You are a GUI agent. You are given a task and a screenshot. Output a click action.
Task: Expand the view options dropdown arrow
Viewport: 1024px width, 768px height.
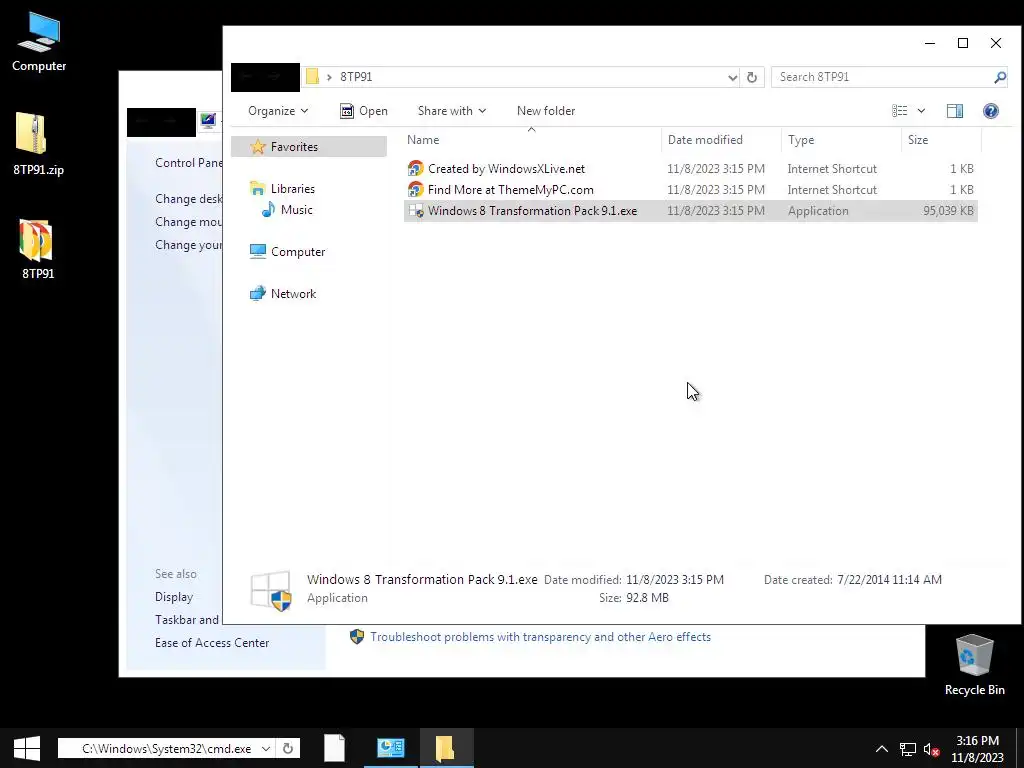point(921,111)
